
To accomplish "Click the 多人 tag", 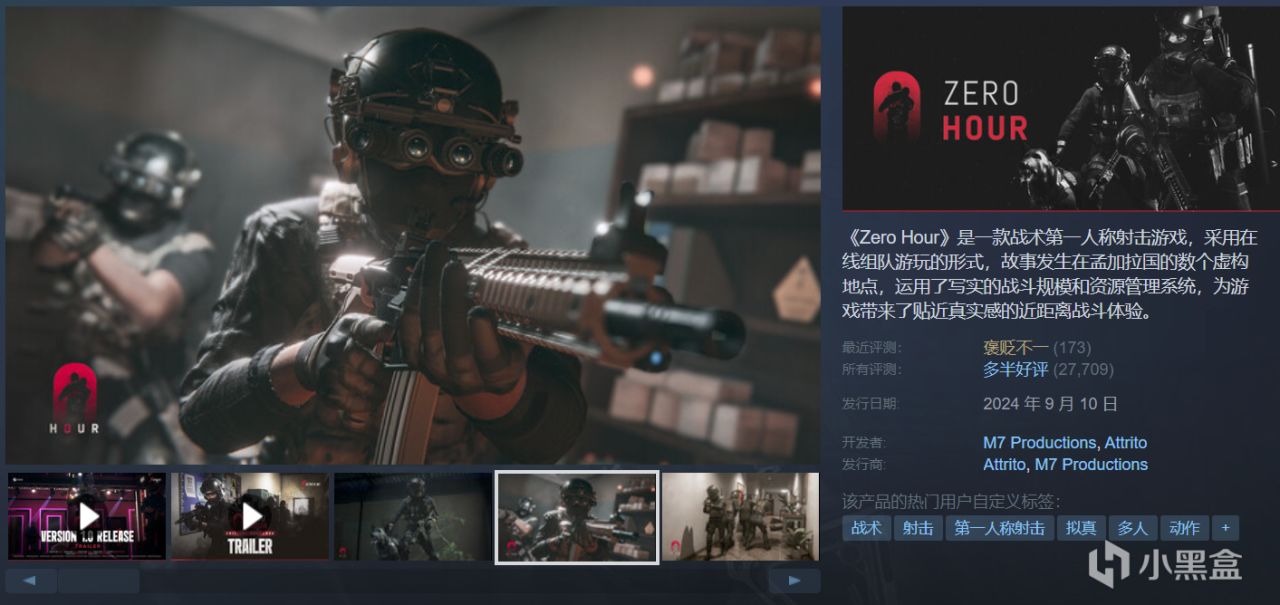I will [1133, 528].
